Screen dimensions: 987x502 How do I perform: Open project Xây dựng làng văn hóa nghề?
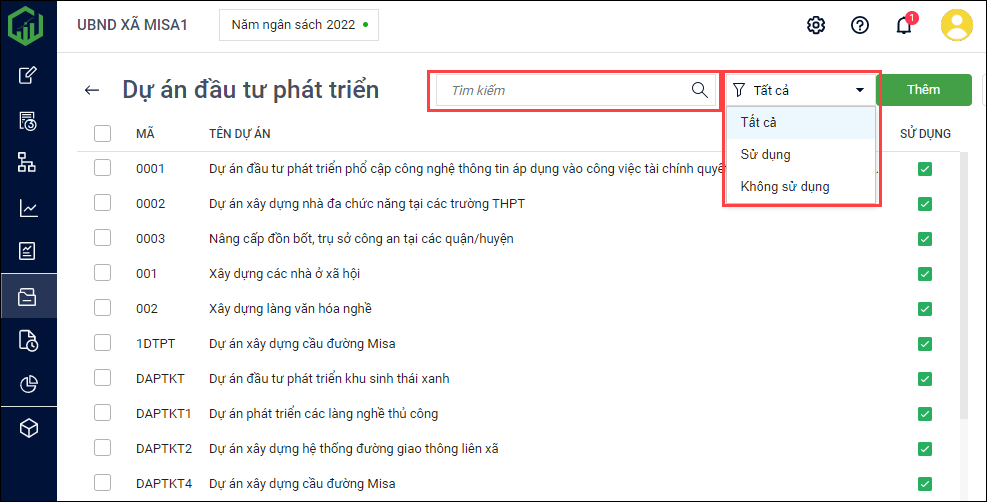point(290,309)
